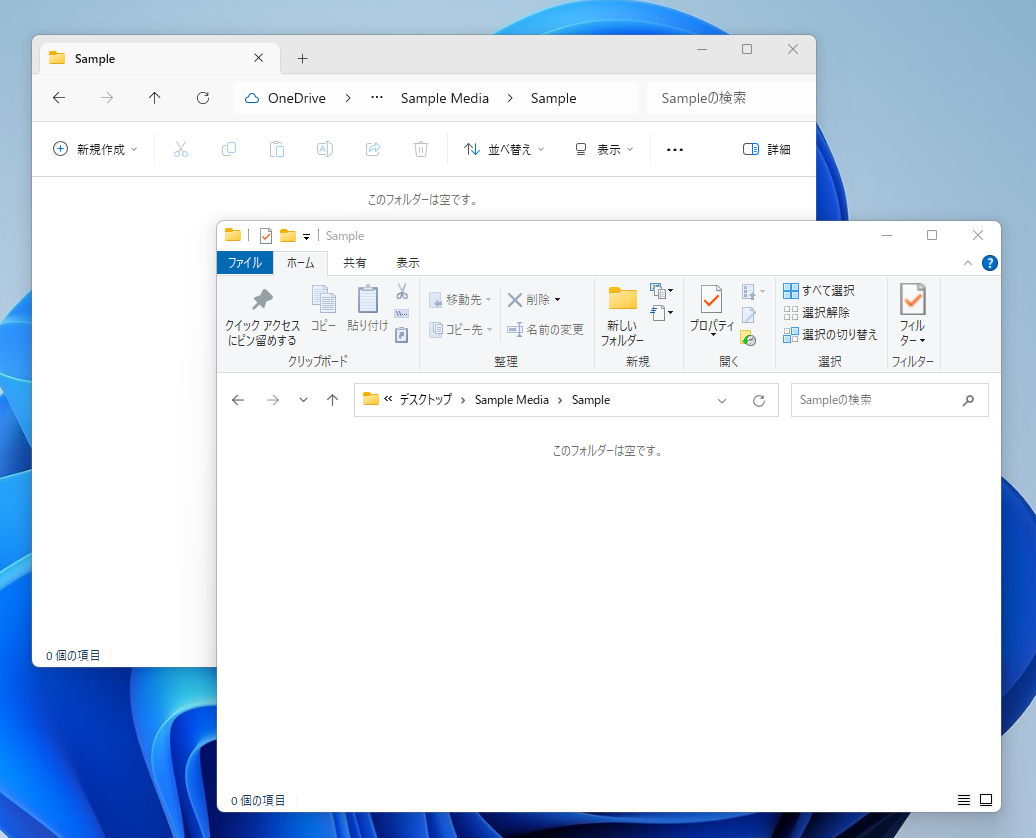Open the ファイル tab
Screen dimensions: 1036x838
[x=244, y=263]
